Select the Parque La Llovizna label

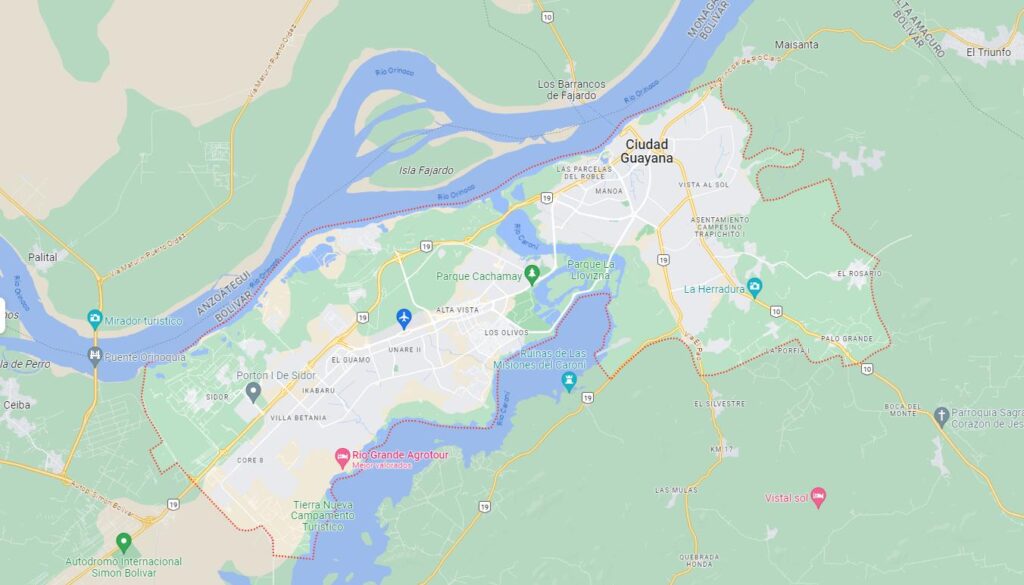(x=590, y=270)
